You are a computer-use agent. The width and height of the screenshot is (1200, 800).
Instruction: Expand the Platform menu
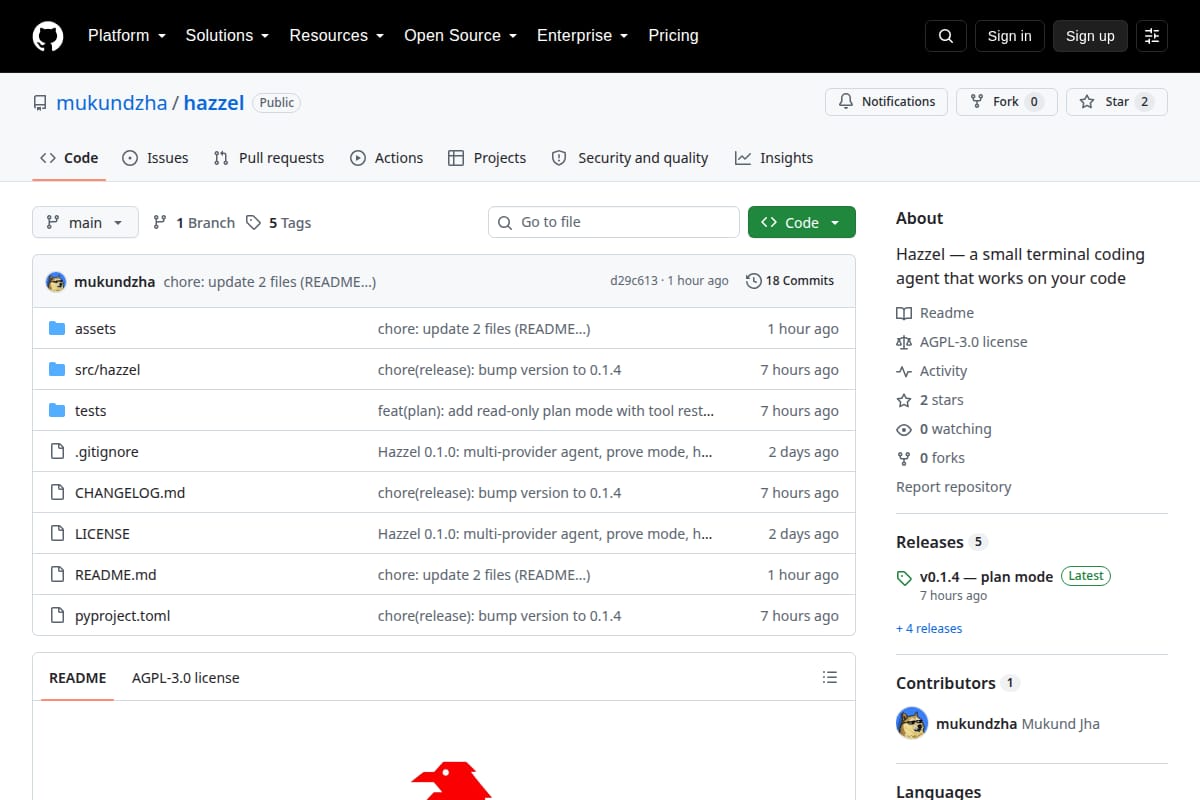pos(125,36)
